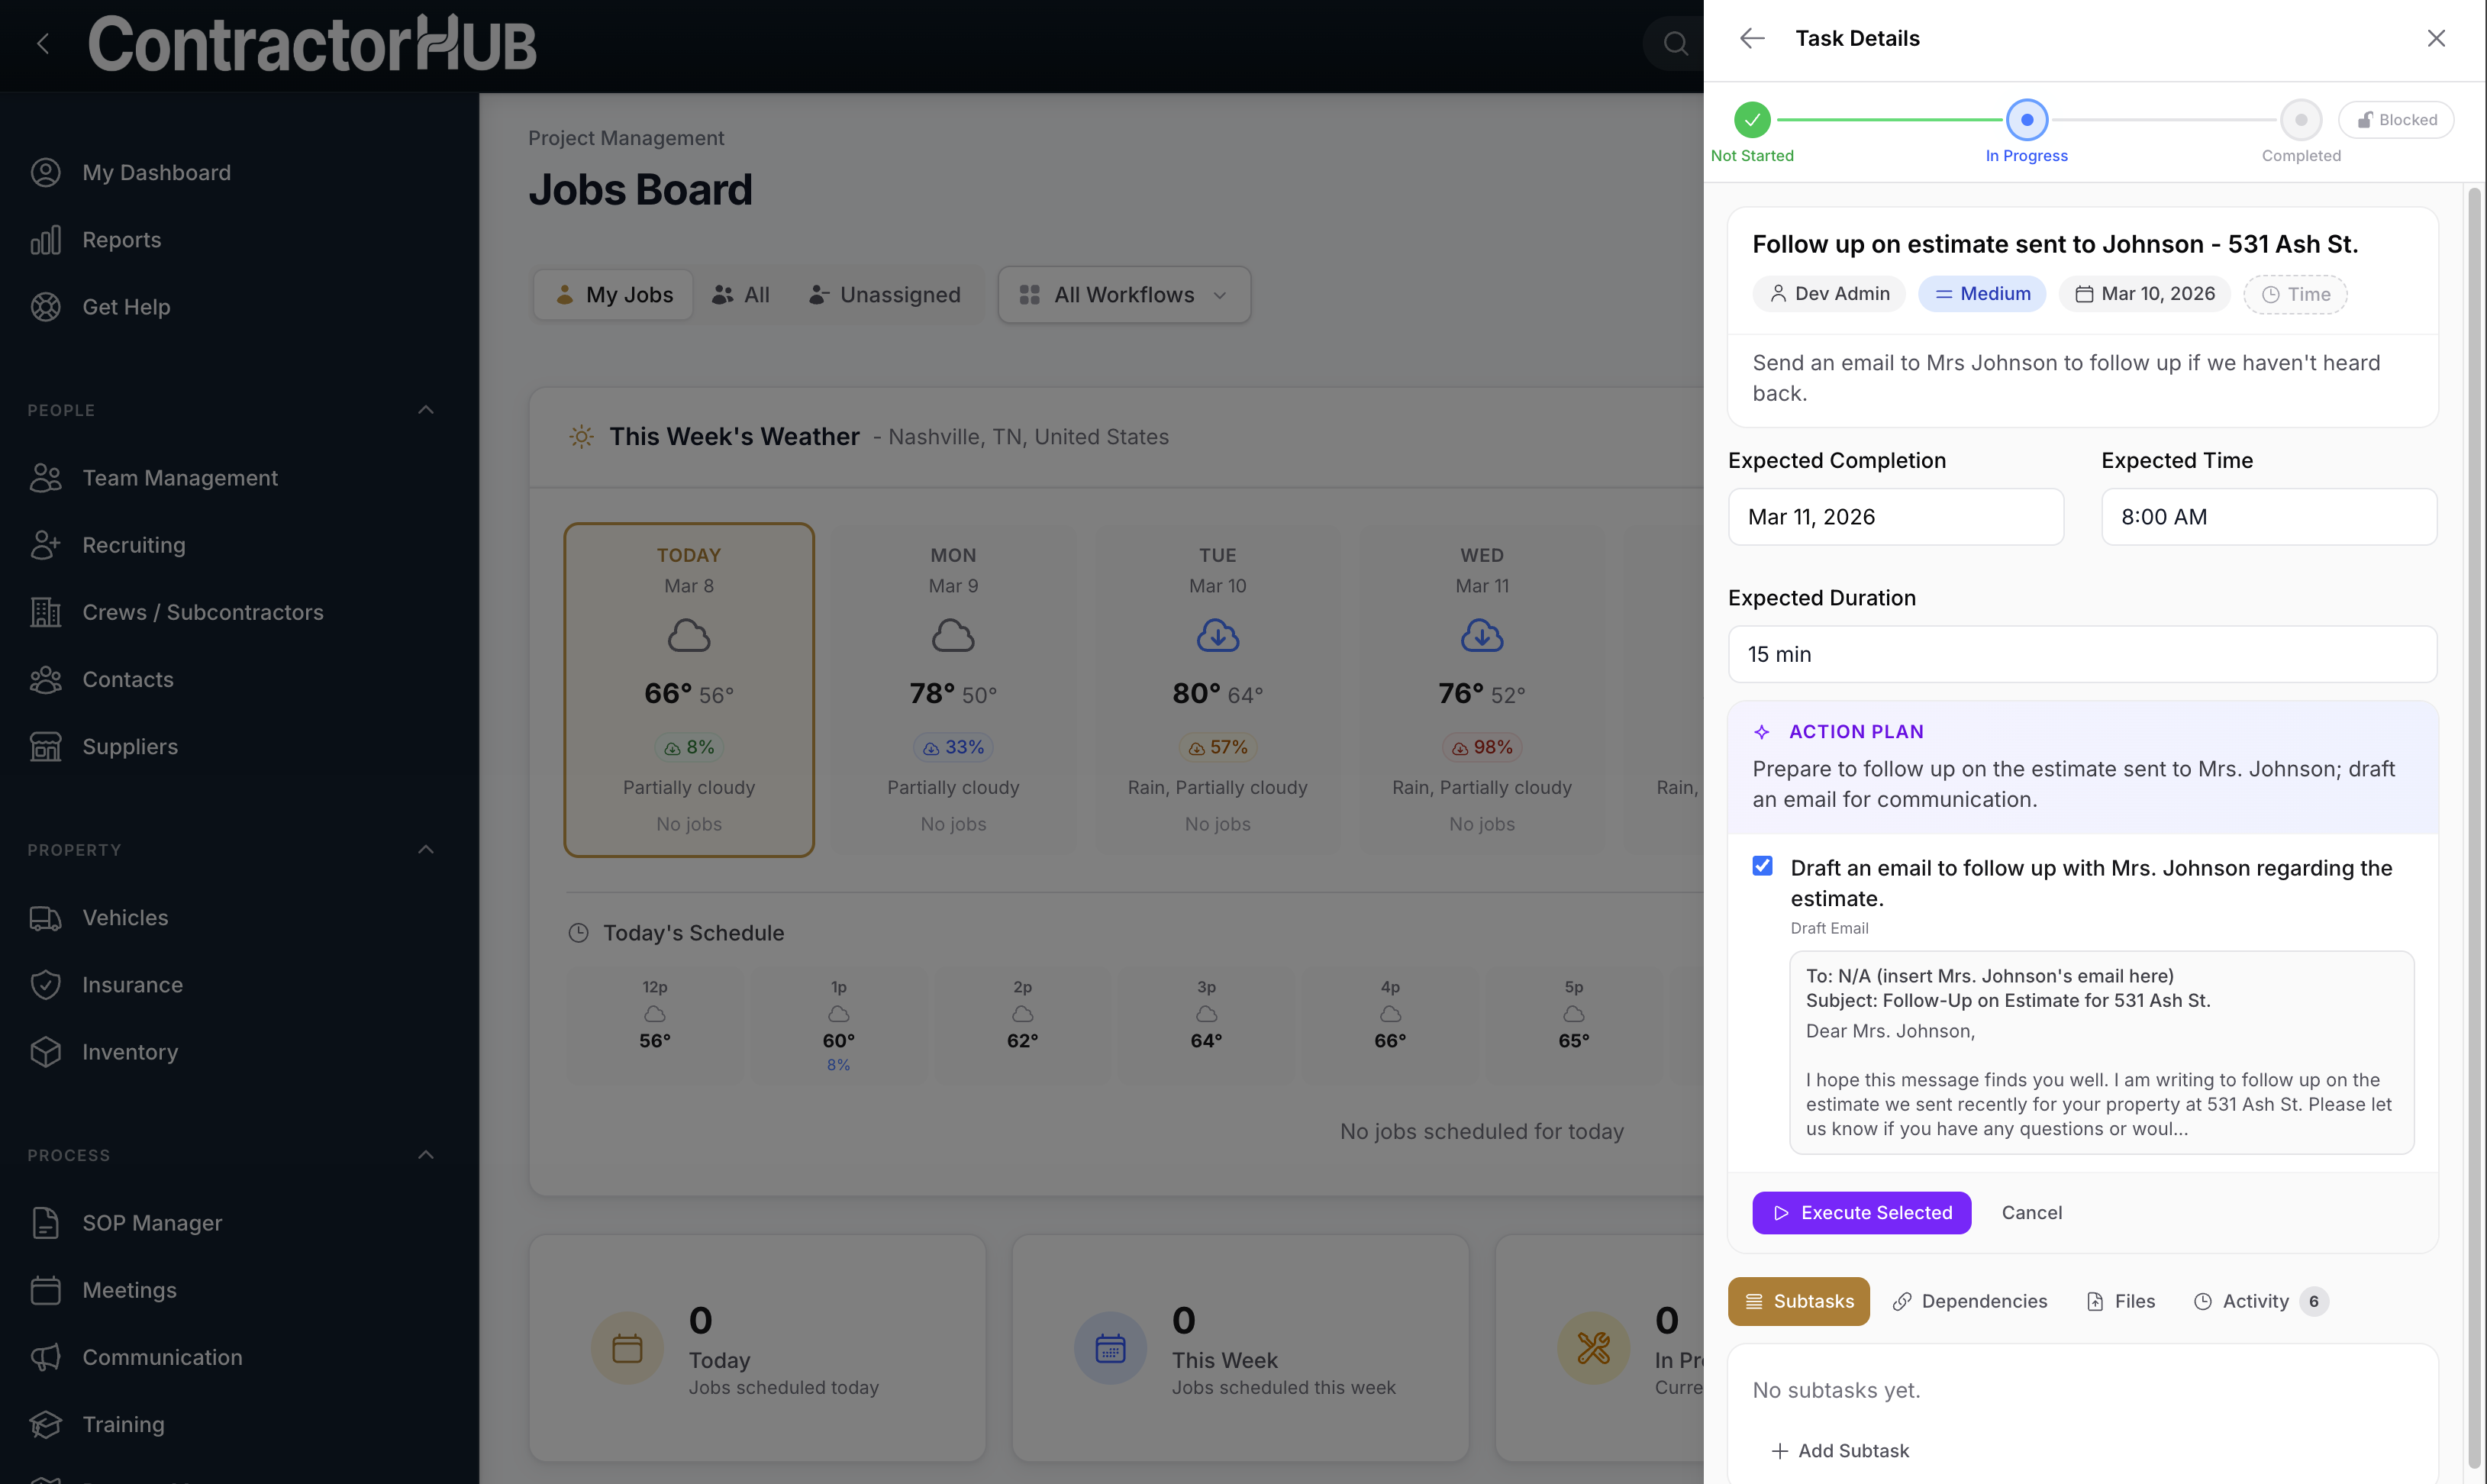Open the Communication section
2487x1484 pixels.
point(161,1357)
